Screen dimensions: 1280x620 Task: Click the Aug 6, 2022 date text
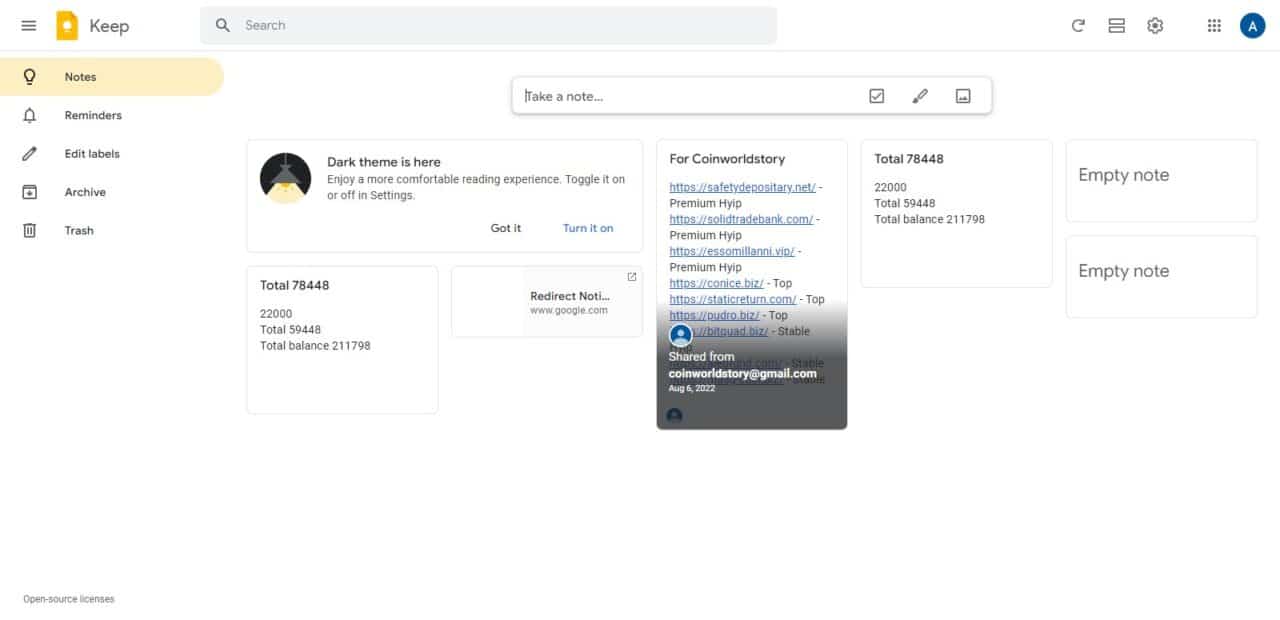click(692, 388)
